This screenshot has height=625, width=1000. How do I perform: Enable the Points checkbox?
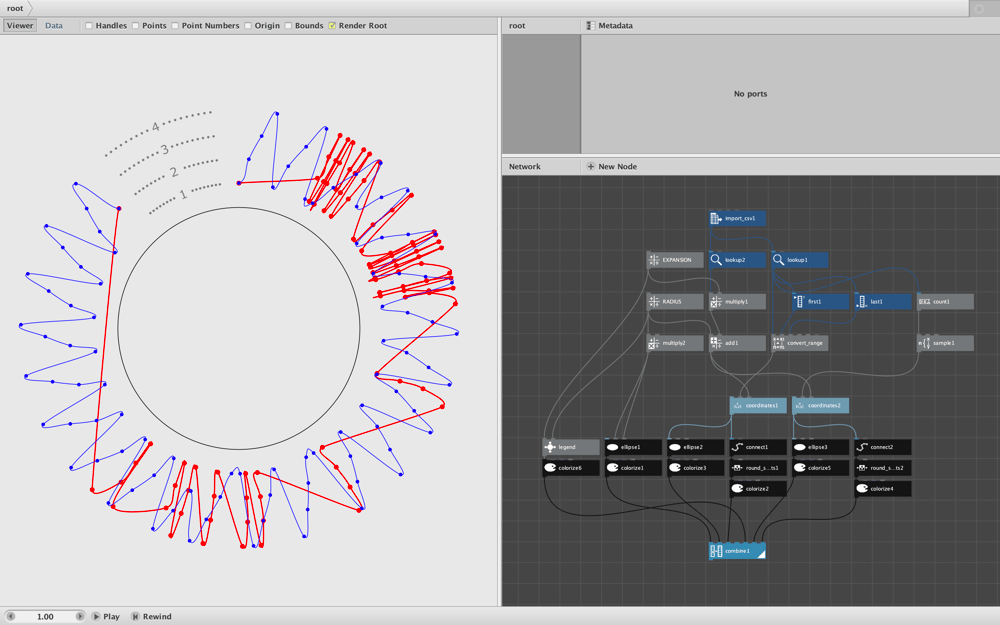tap(136, 26)
